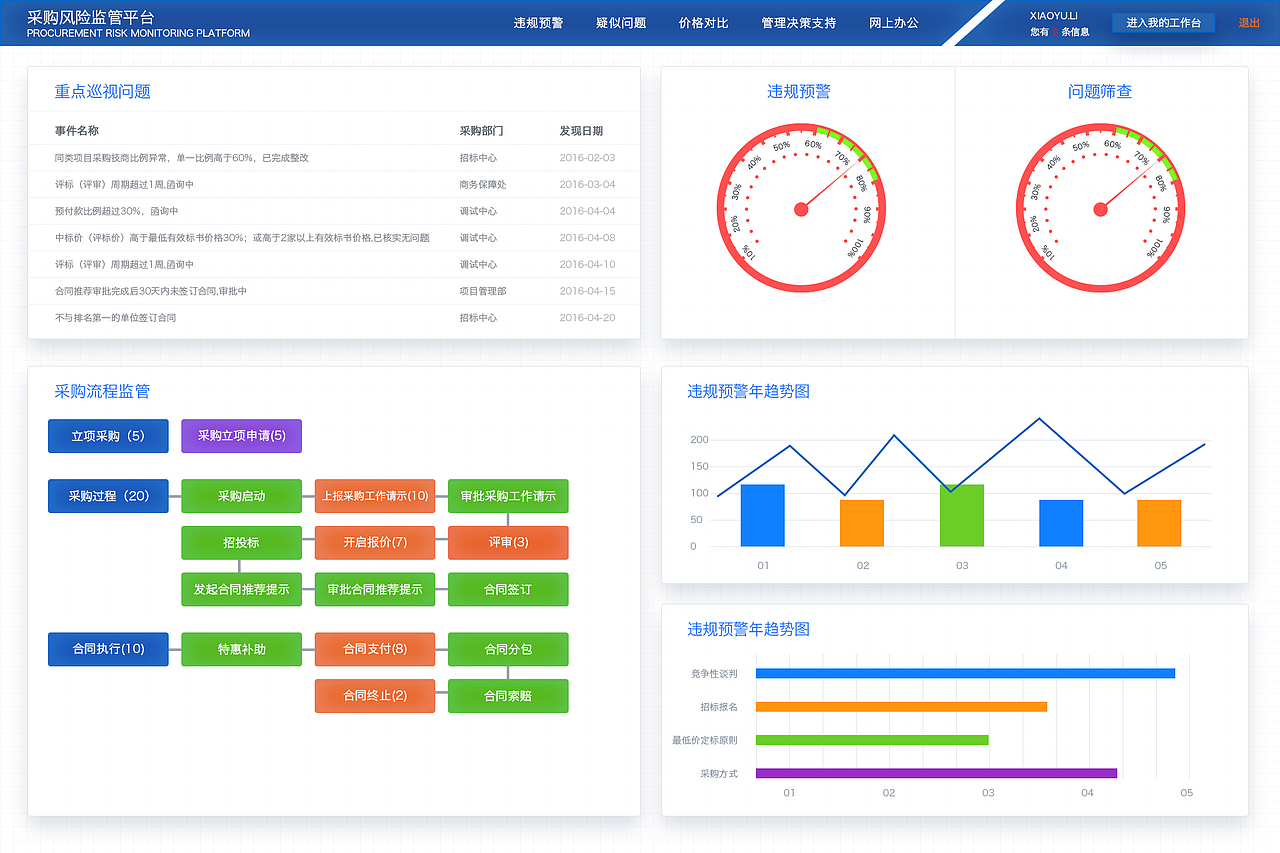The width and height of the screenshot is (1280, 853).
Task: Click the 退出 logout link
Action: 1249,21
